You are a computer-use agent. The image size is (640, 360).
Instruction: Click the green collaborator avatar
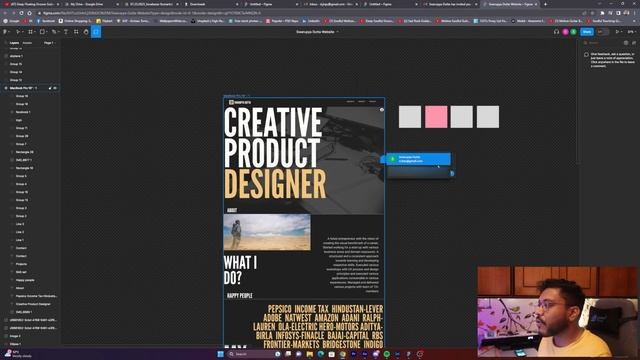click(573, 32)
